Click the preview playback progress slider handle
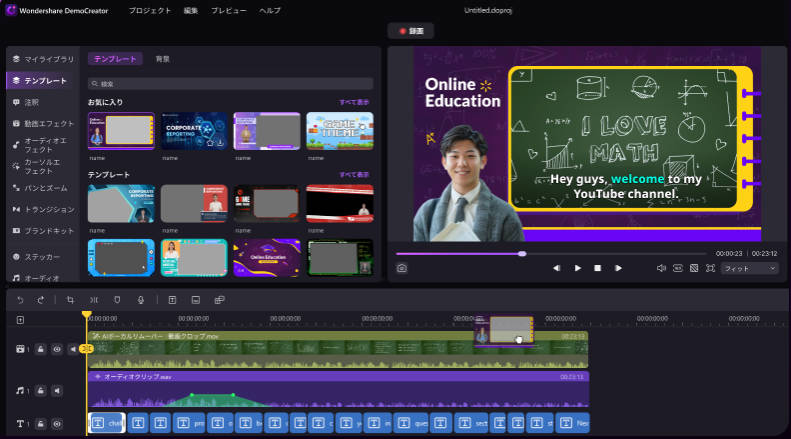Image resolution: width=791 pixels, height=439 pixels. pos(523,254)
